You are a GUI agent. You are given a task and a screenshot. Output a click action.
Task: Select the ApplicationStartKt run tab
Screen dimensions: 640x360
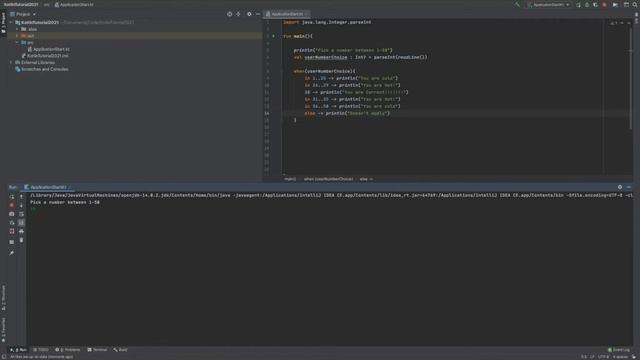click(x=47, y=187)
